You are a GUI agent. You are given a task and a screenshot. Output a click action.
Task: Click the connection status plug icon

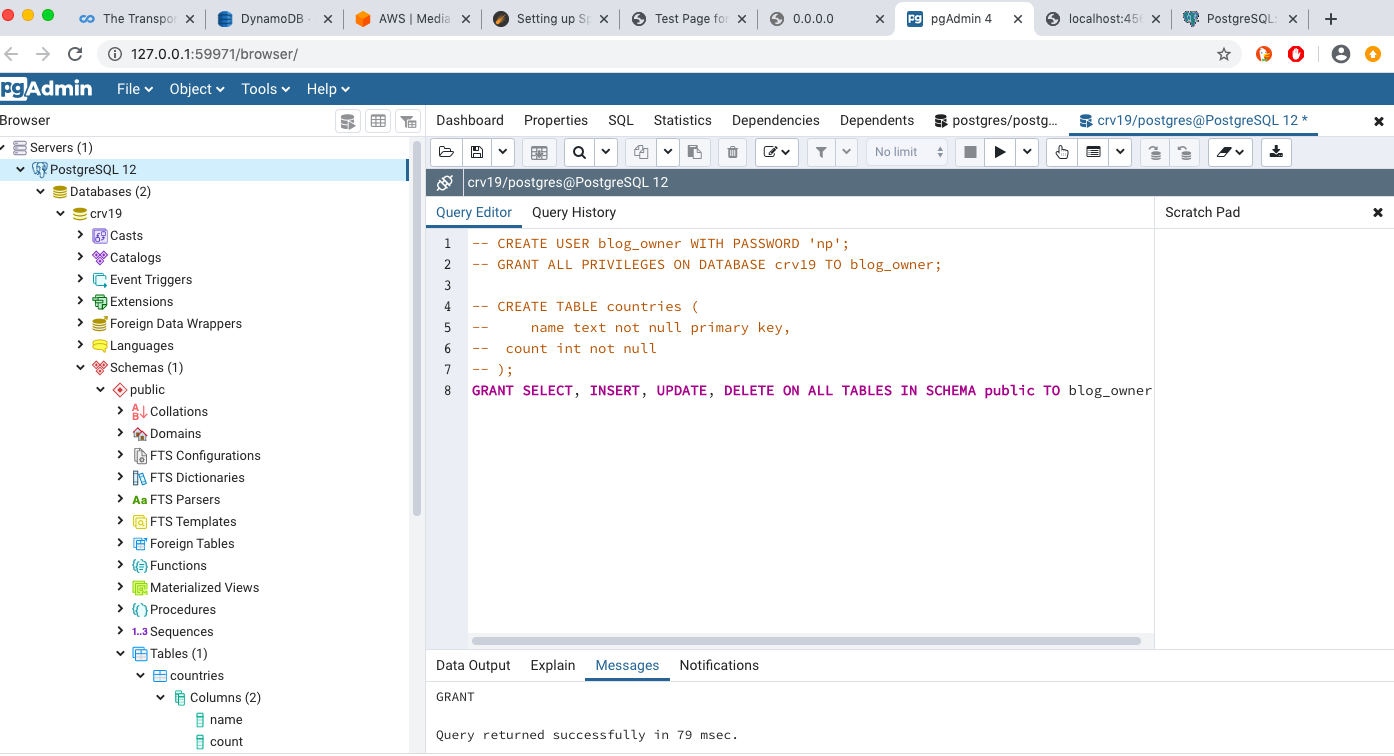click(x=445, y=182)
